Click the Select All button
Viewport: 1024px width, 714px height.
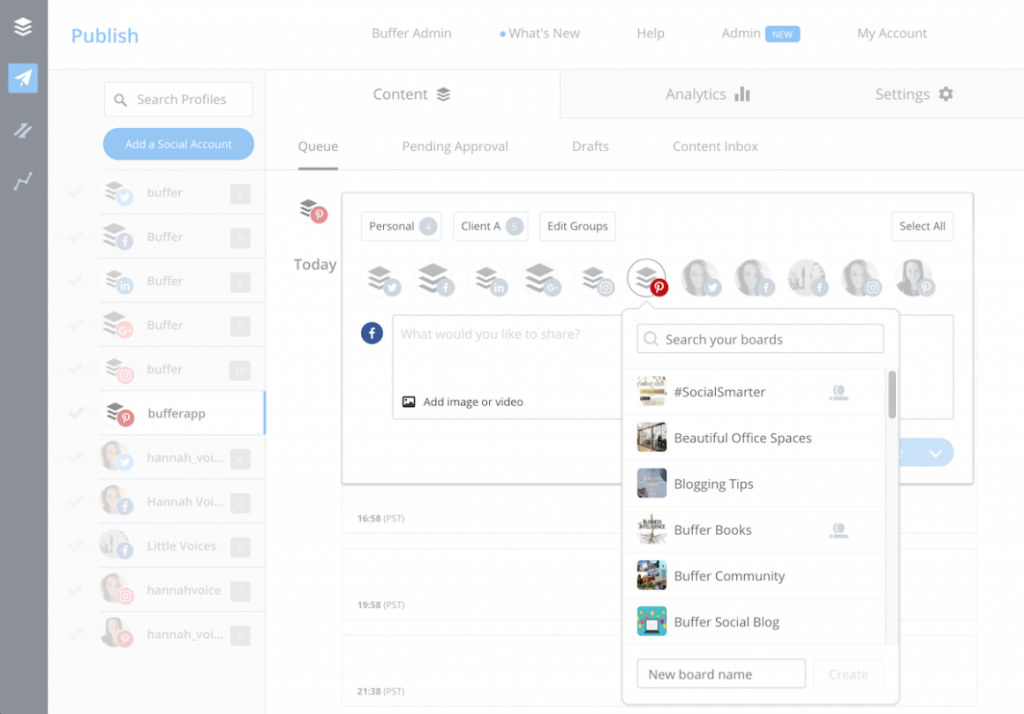(x=922, y=226)
